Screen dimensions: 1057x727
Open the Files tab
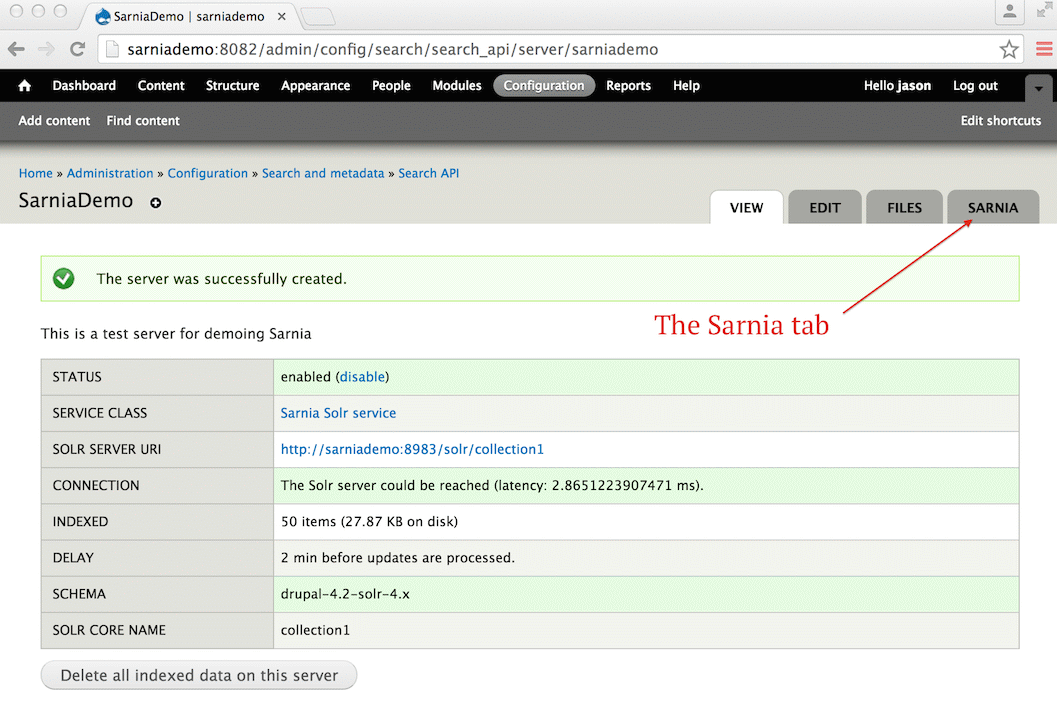(904, 208)
